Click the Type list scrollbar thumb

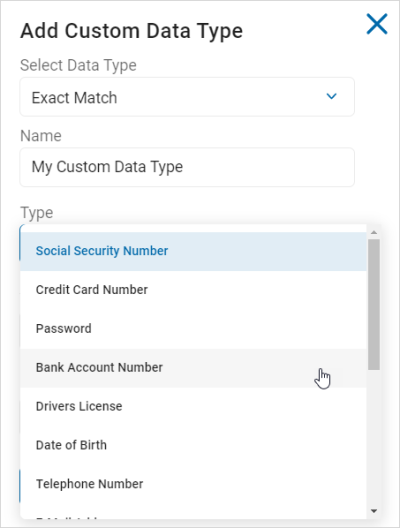pyautogui.click(x=374, y=304)
